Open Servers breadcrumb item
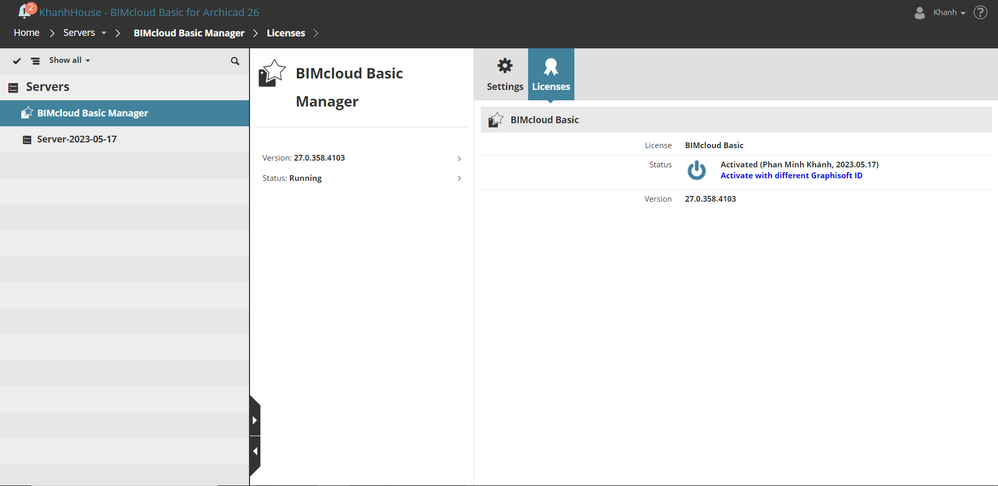The width and height of the screenshot is (998, 486). pos(79,32)
